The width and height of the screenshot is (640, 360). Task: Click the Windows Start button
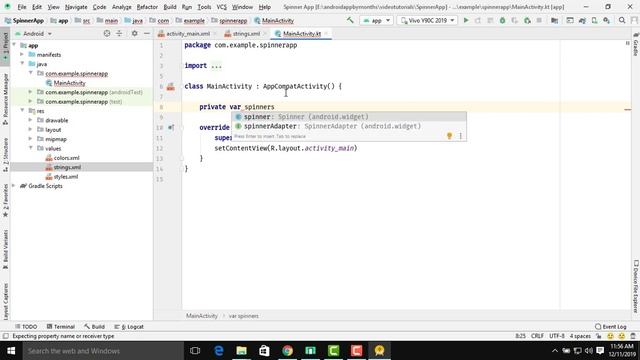(x=11, y=351)
